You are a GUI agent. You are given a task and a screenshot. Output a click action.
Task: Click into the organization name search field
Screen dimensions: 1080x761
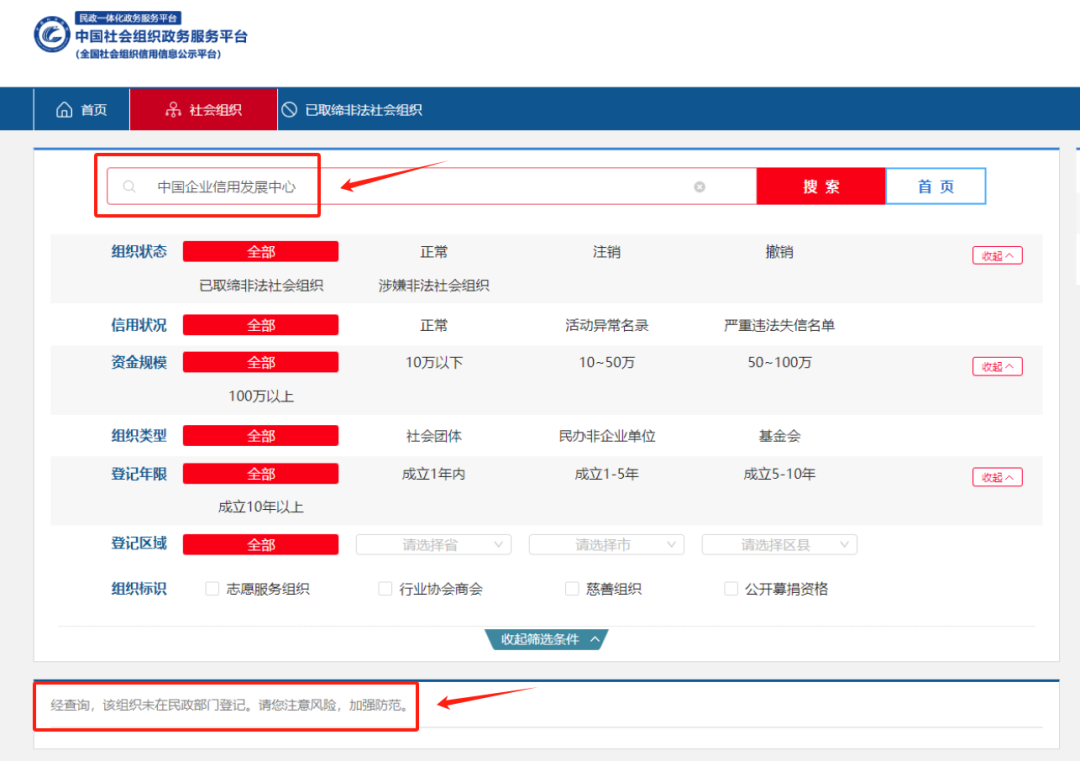point(431,187)
